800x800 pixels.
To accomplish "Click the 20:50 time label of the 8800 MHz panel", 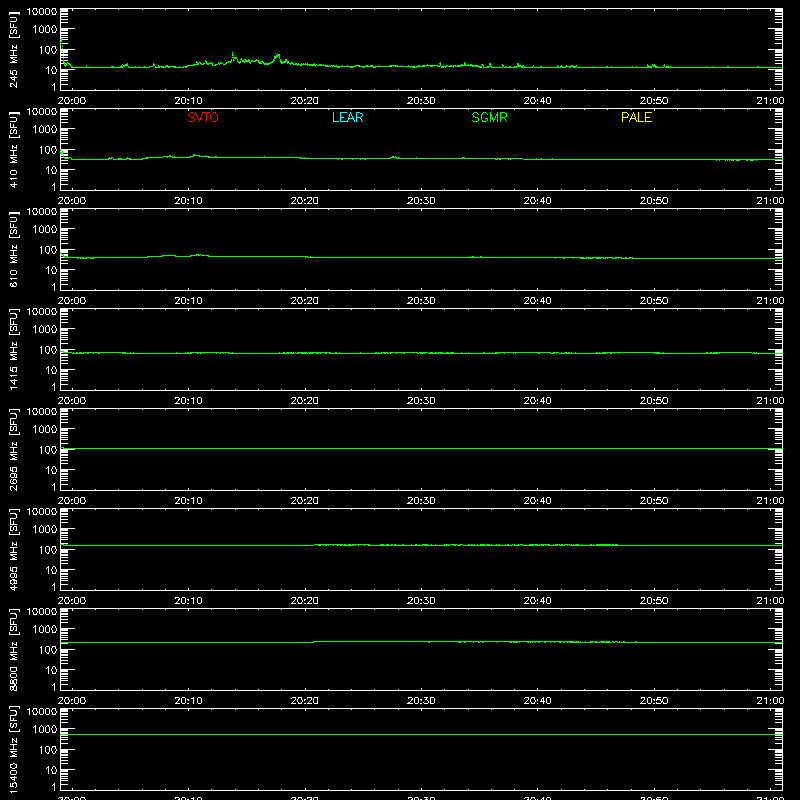I will (654, 701).
